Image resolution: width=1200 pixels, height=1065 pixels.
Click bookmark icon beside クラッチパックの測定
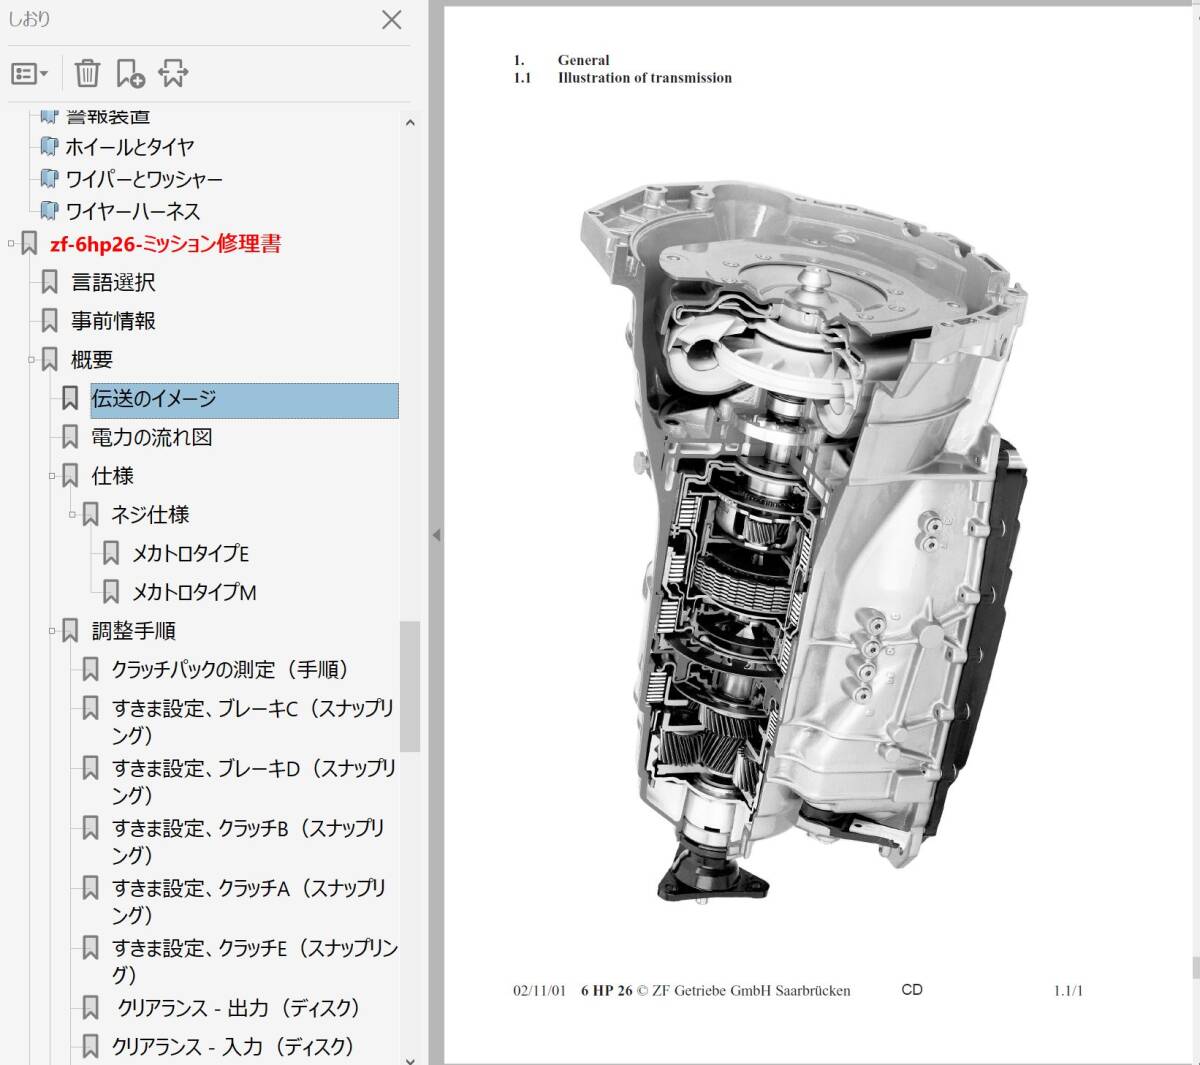click(x=91, y=669)
